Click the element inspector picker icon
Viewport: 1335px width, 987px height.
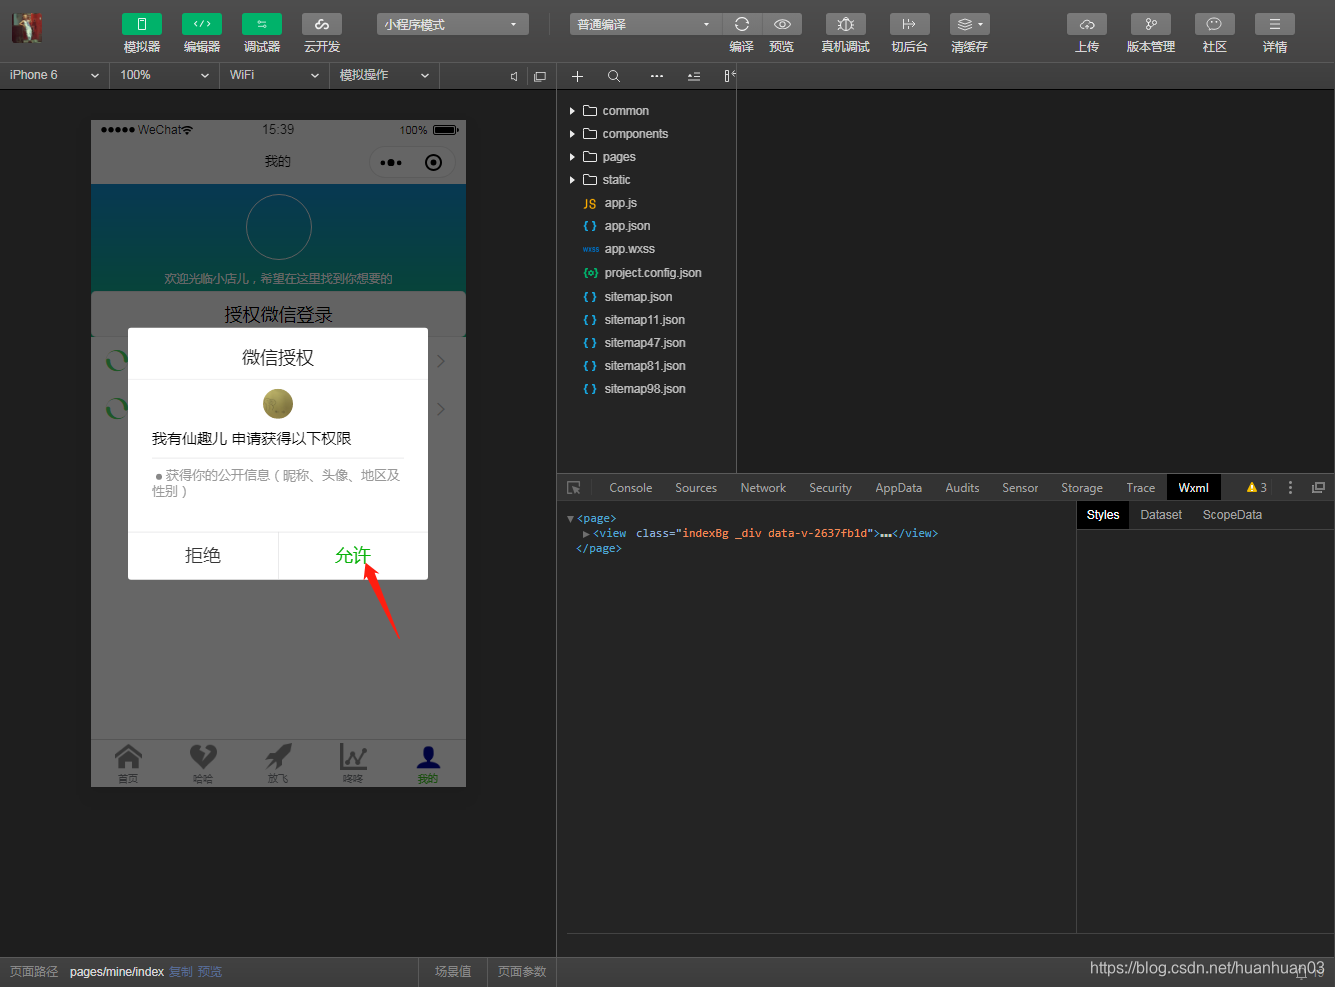[x=574, y=488]
